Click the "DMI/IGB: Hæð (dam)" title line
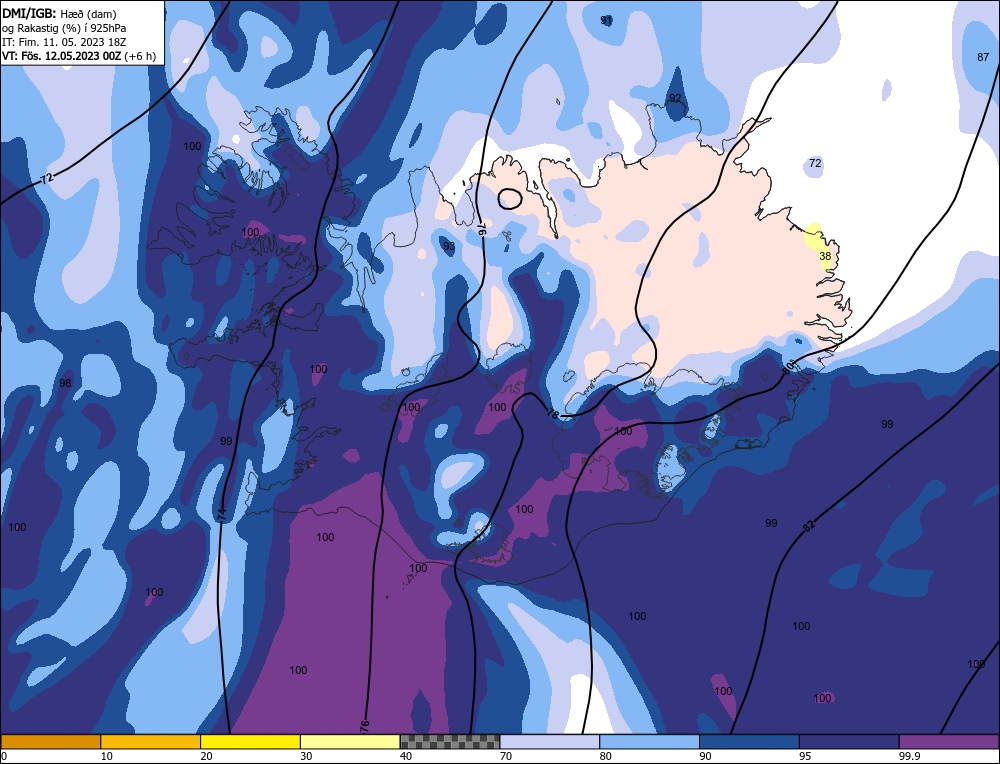Screen dimensions: 1000x764 (x=59, y=13)
